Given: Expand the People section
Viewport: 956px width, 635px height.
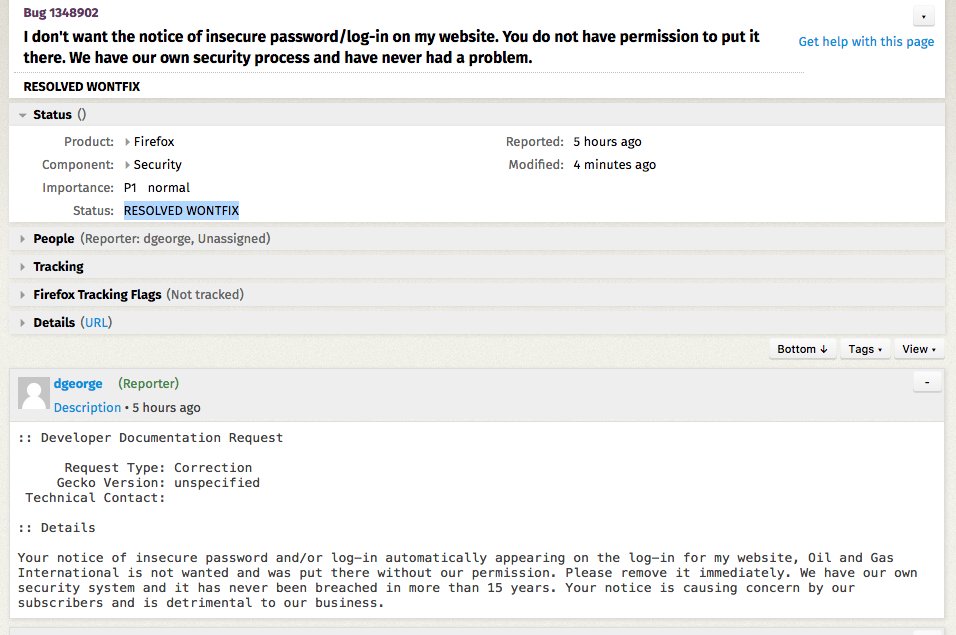Looking at the screenshot, I should click(23, 239).
